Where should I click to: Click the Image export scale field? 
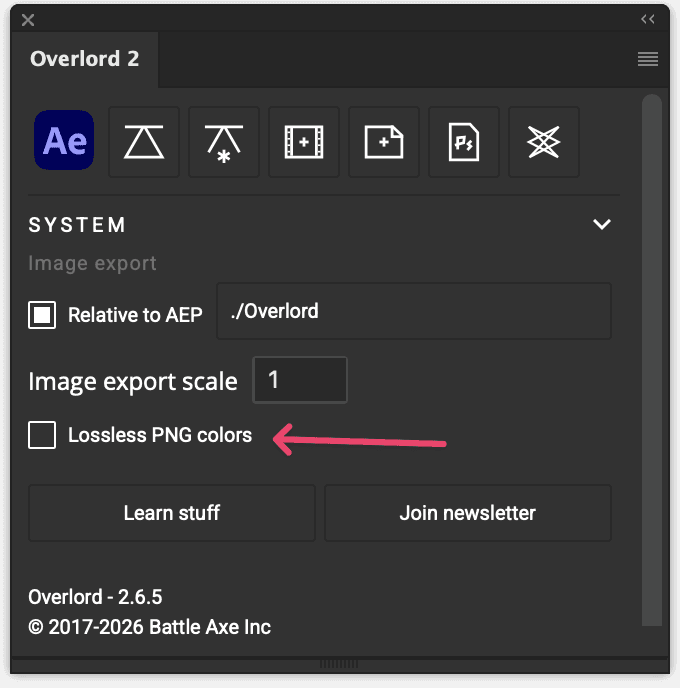point(300,380)
